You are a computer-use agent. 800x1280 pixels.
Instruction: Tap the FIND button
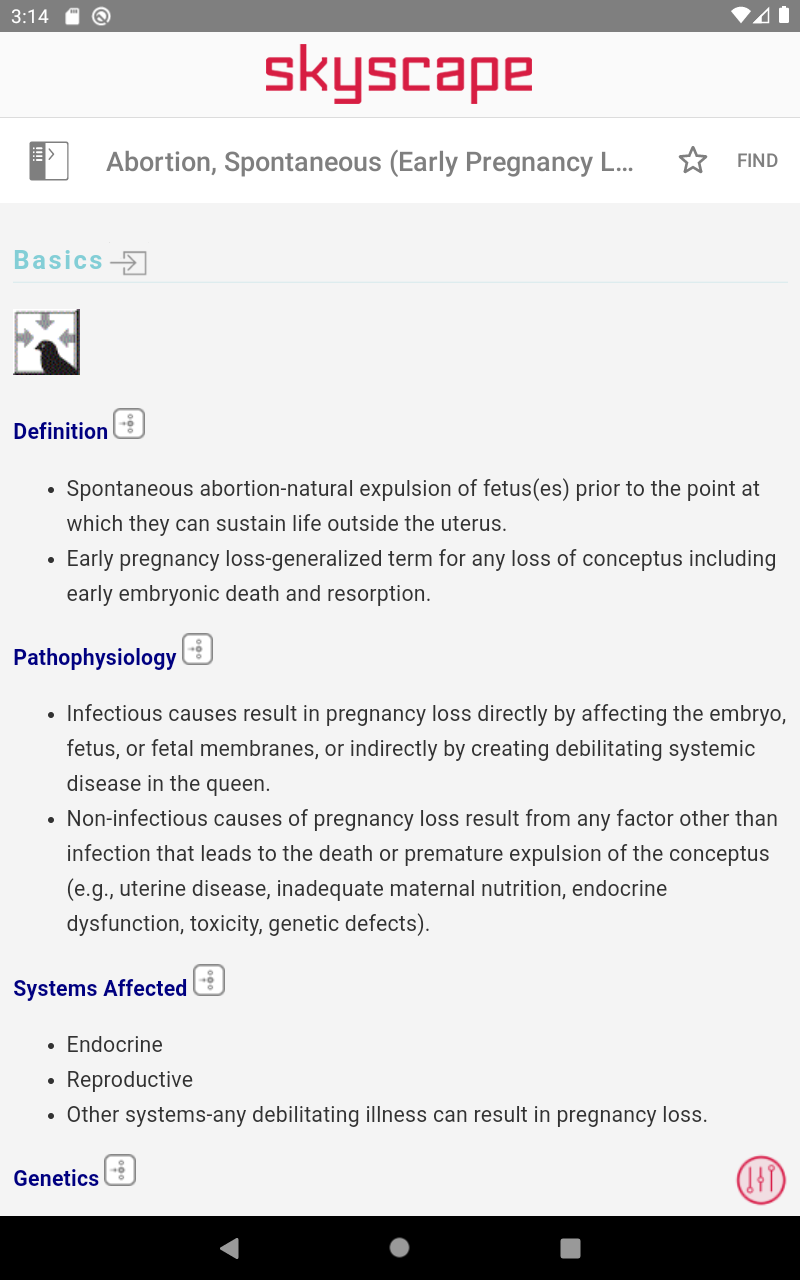pos(757,161)
